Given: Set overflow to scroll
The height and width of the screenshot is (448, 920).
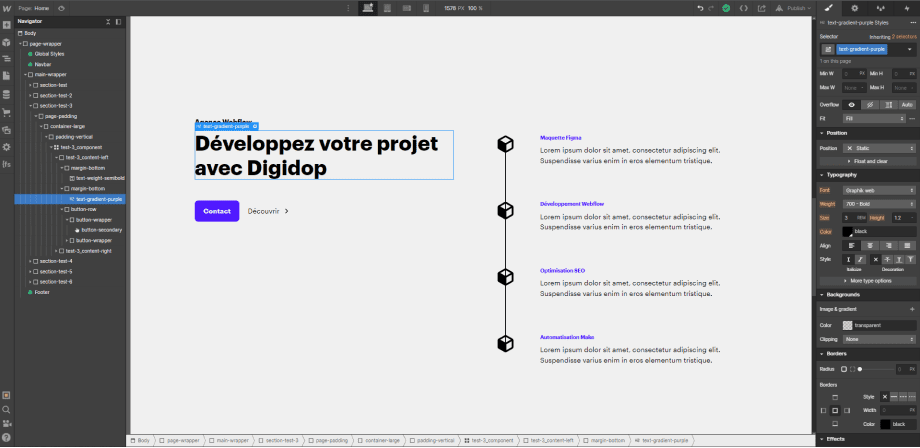Looking at the screenshot, I should point(888,104).
